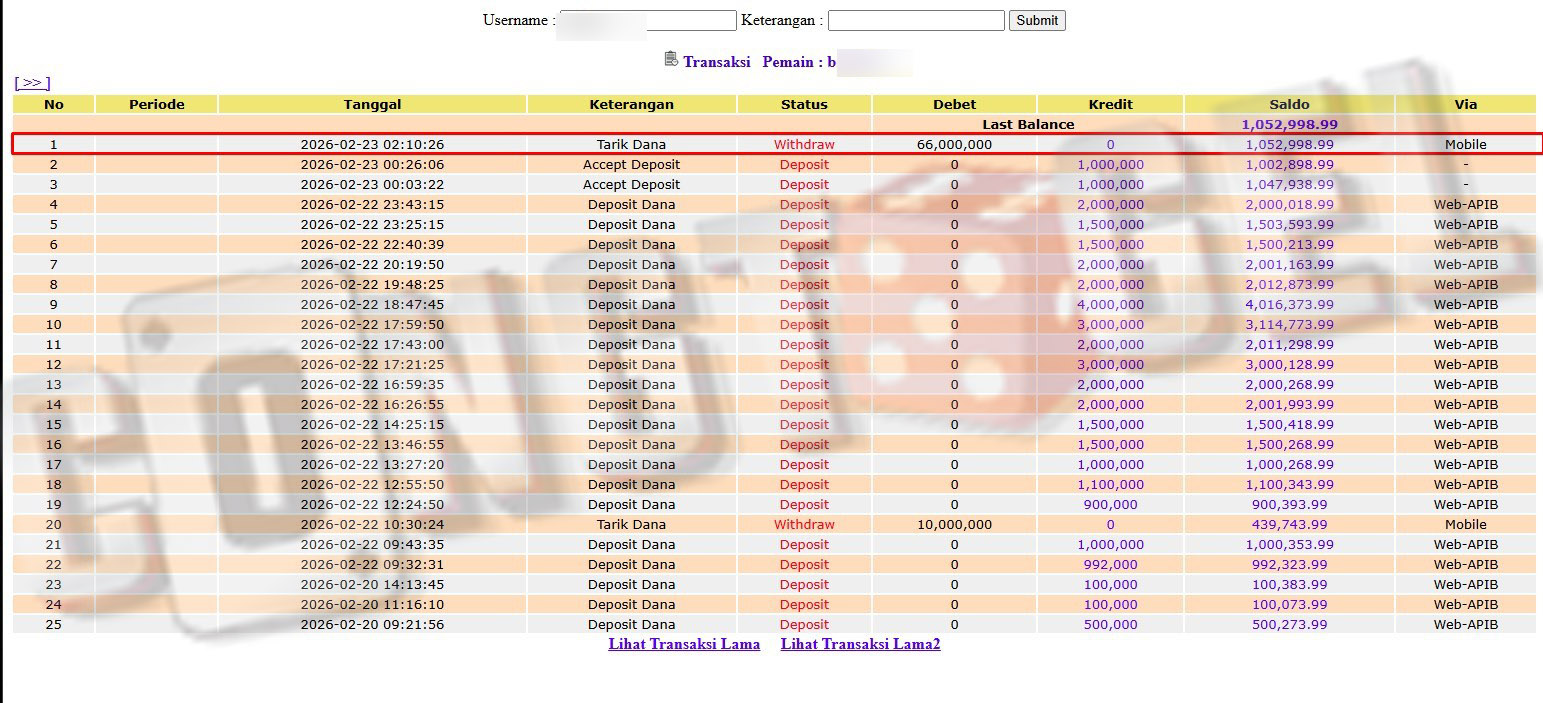Click the Withdraw status in row 20
This screenshot has height=703, width=1543.
click(804, 524)
